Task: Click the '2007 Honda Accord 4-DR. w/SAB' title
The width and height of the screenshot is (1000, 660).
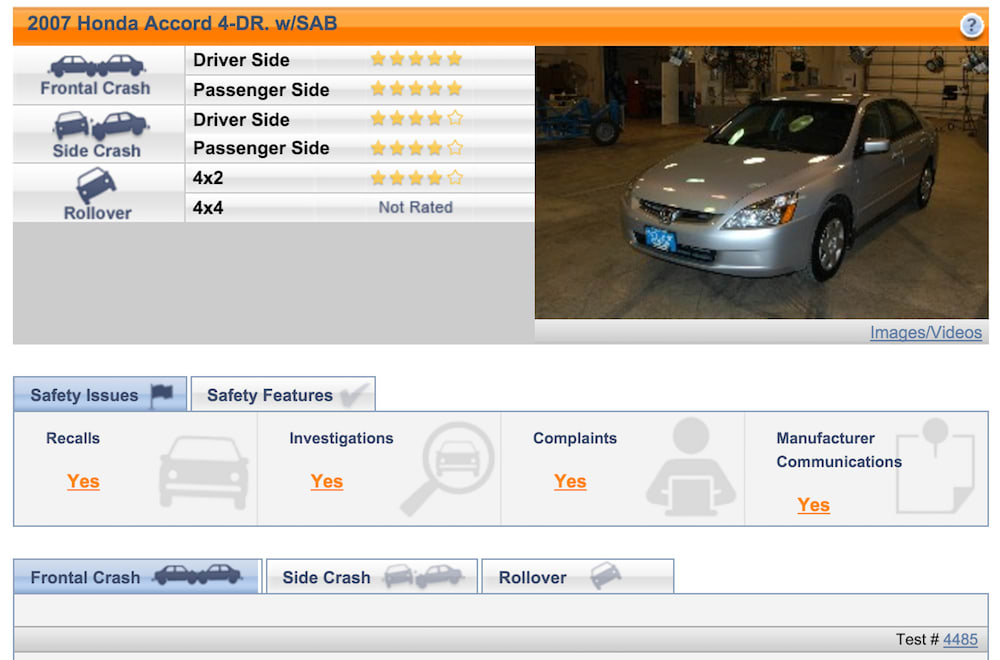Action: tap(182, 24)
